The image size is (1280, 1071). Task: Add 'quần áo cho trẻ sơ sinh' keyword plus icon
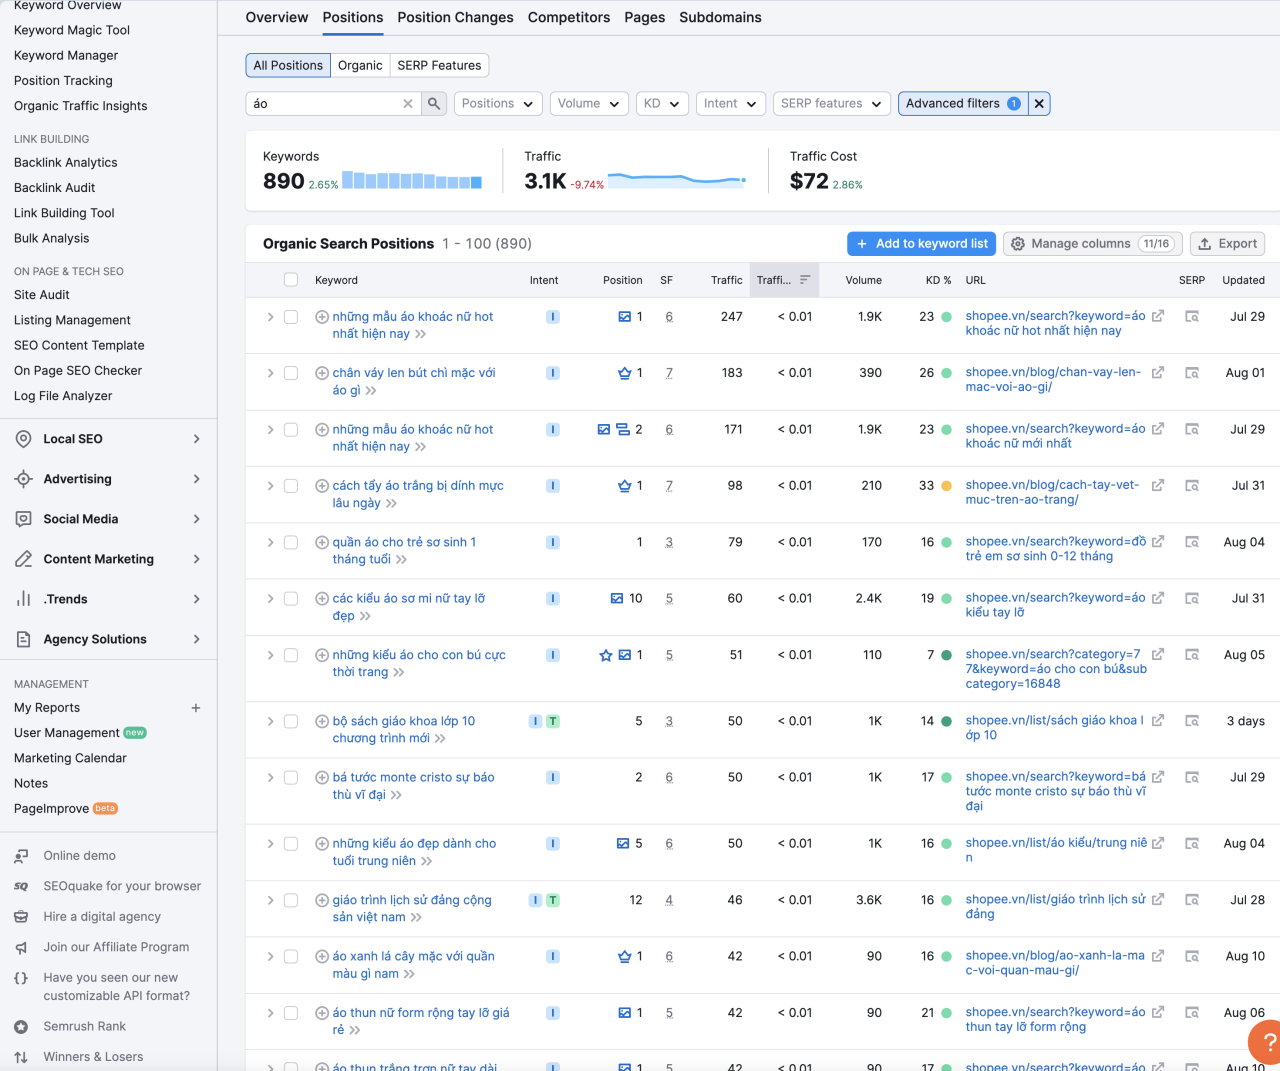(322, 543)
